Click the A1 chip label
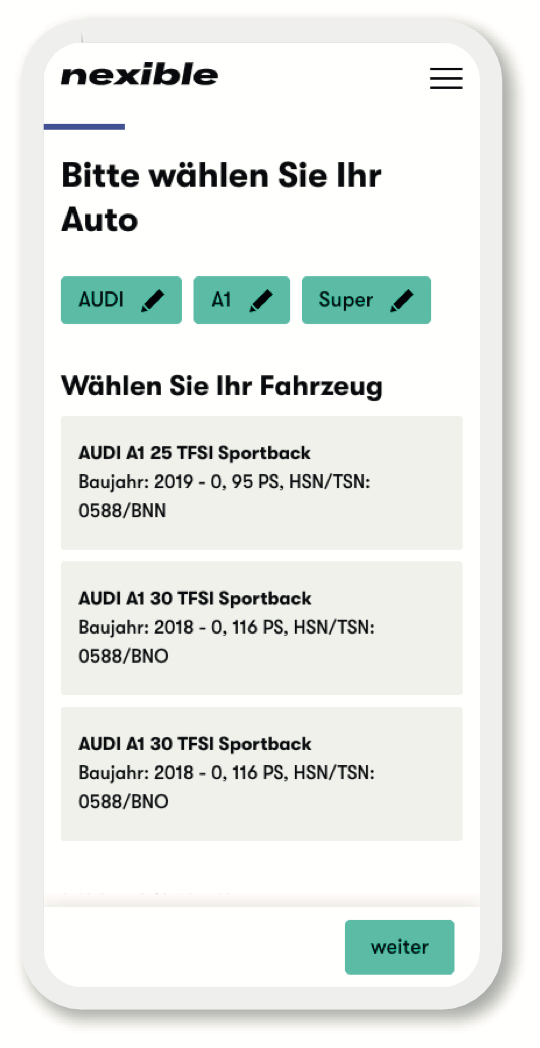Image resolution: width=540 pixels, height=1048 pixels. coord(221,299)
